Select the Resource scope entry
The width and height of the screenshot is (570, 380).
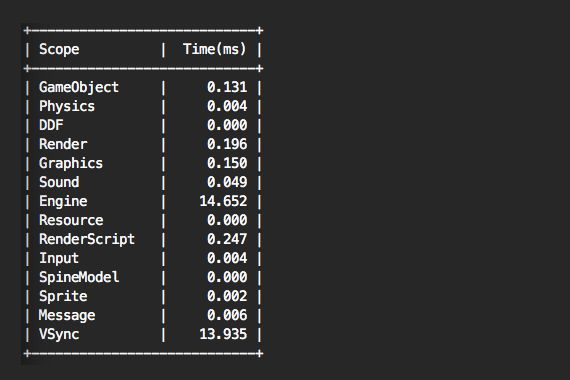(71, 220)
